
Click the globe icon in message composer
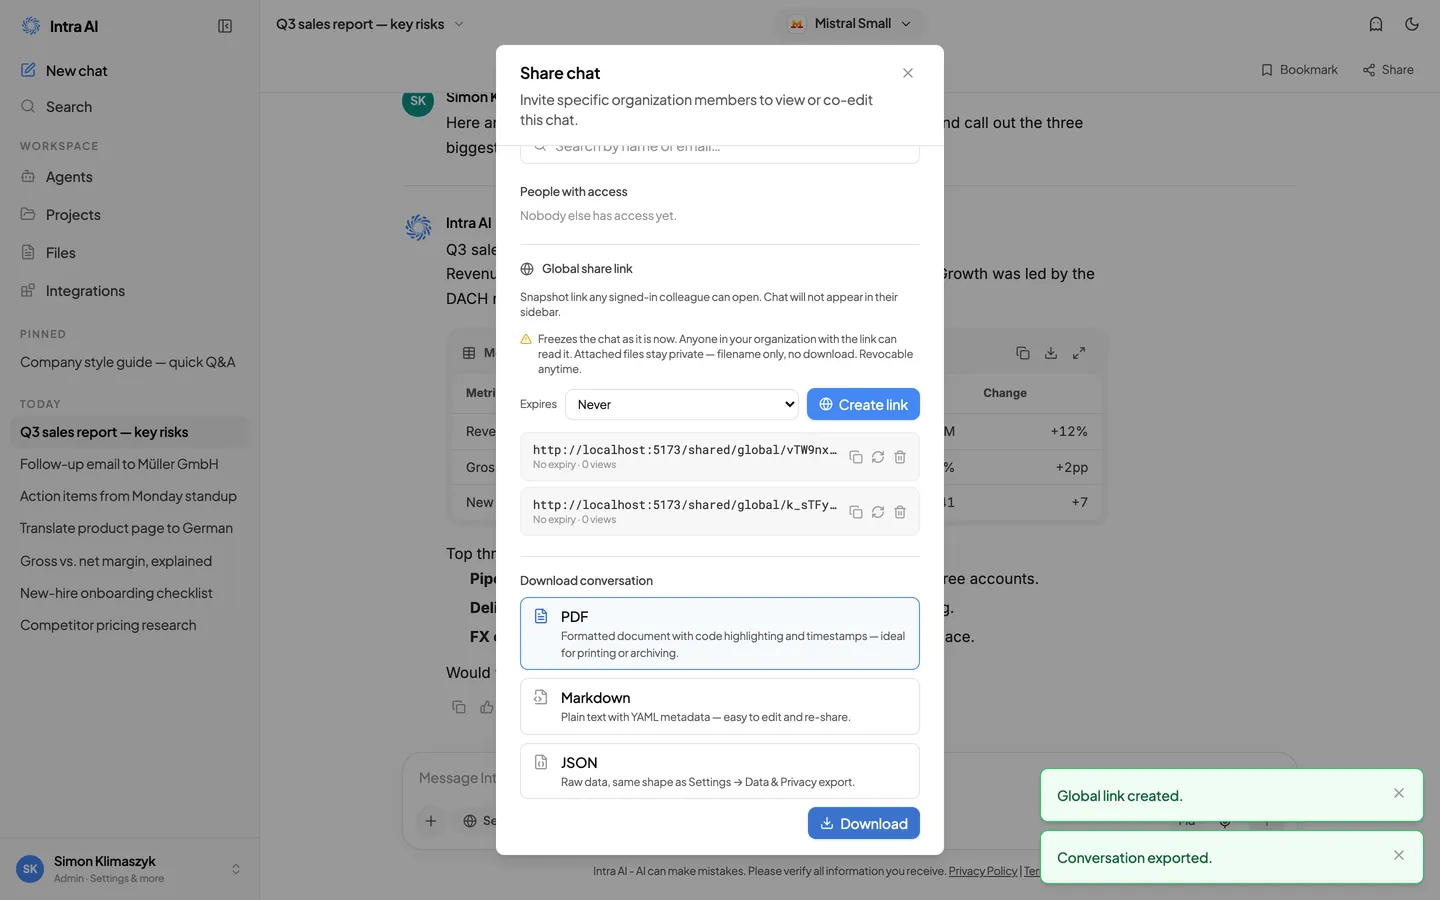coord(470,821)
